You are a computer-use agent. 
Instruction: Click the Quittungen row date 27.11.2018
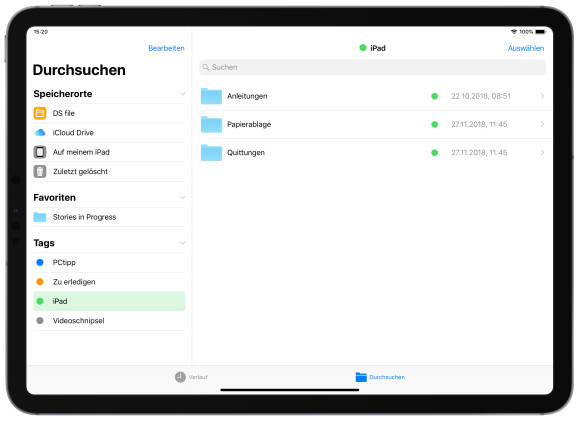[479, 152]
